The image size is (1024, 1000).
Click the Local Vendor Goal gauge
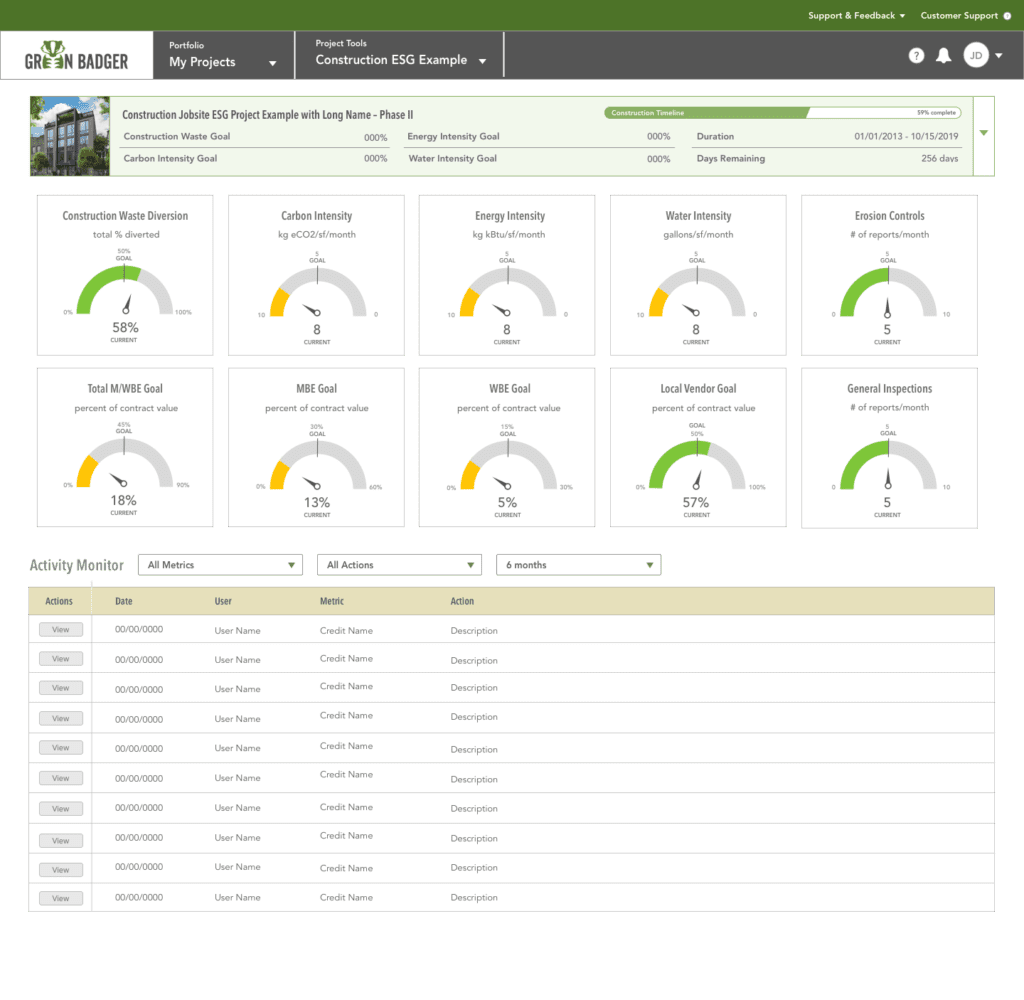coord(697,466)
